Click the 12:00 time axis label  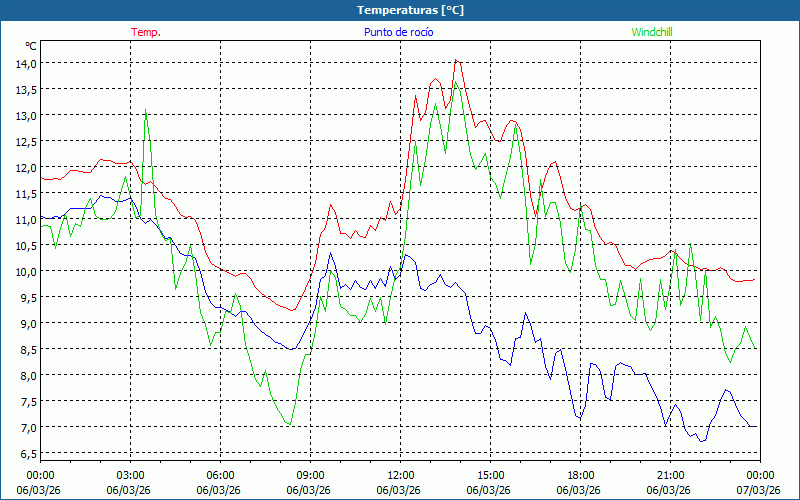click(400, 475)
